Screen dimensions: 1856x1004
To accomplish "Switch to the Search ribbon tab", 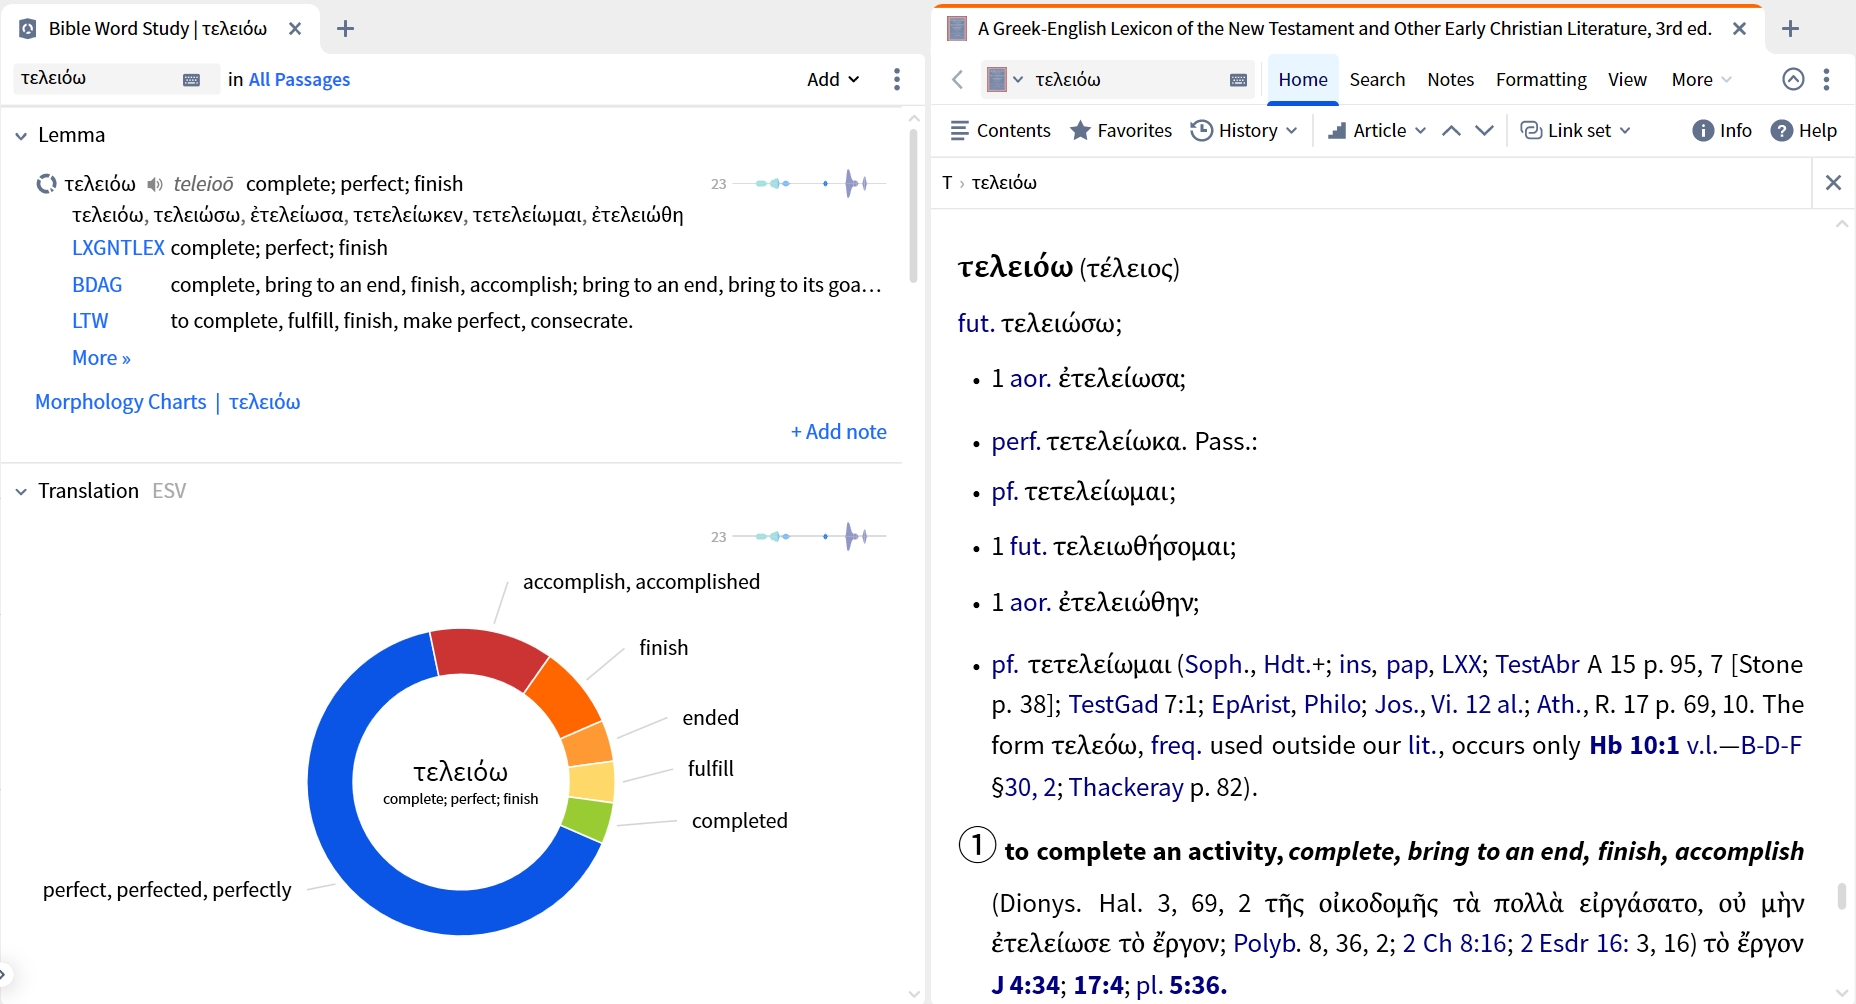I will [1377, 79].
